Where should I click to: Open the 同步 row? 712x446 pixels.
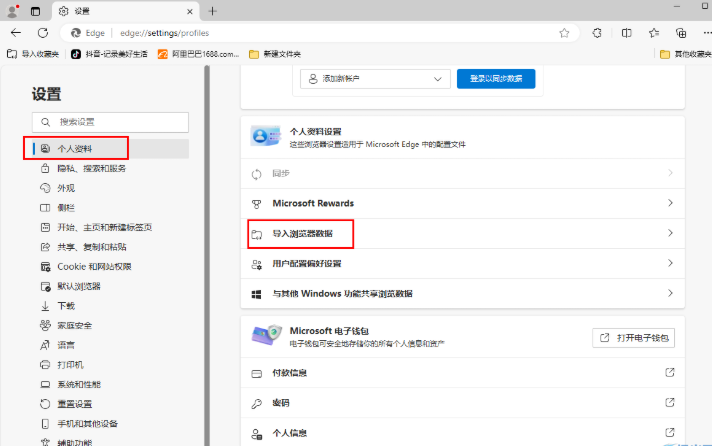tap(462, 173)
